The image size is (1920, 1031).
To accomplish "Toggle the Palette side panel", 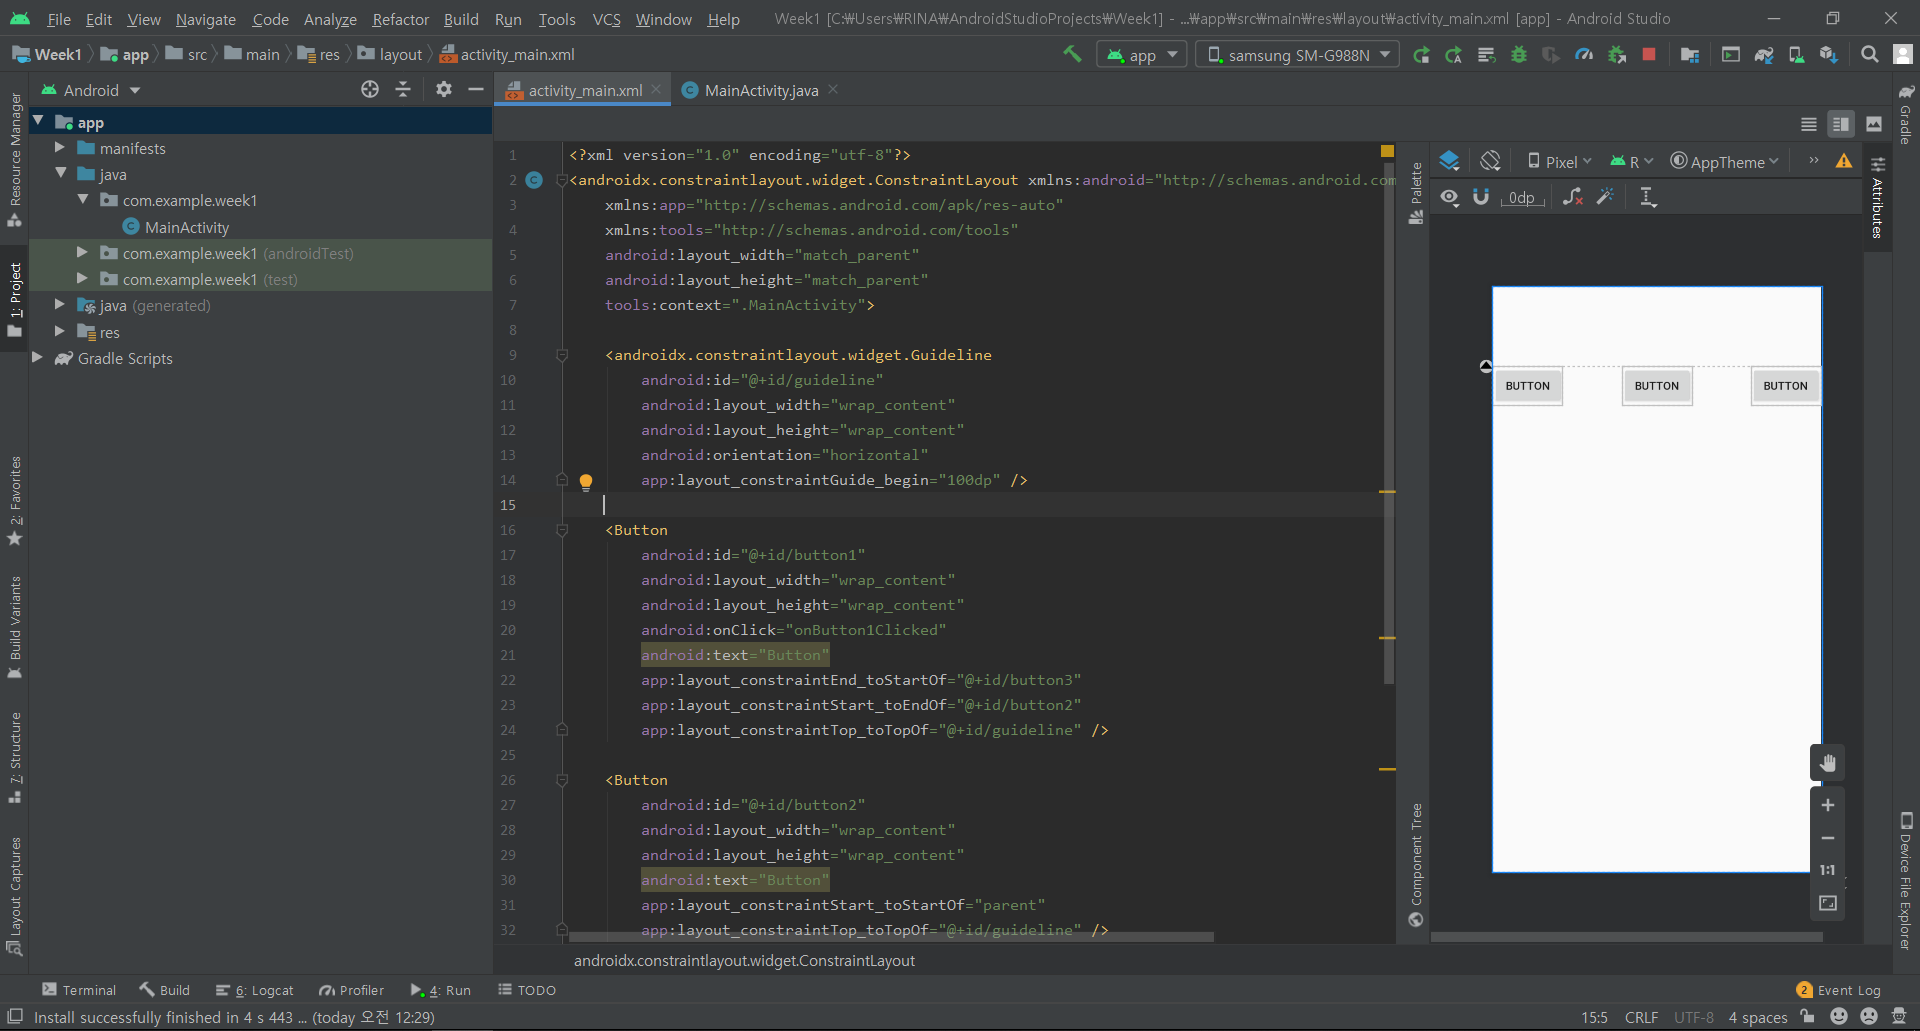I will pos(1416,192).
